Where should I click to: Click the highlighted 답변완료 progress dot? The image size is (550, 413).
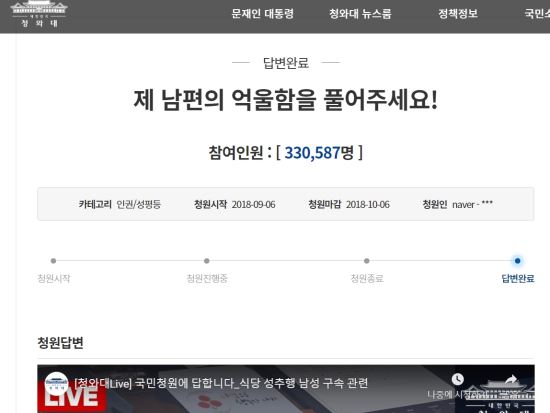[517, 261]
